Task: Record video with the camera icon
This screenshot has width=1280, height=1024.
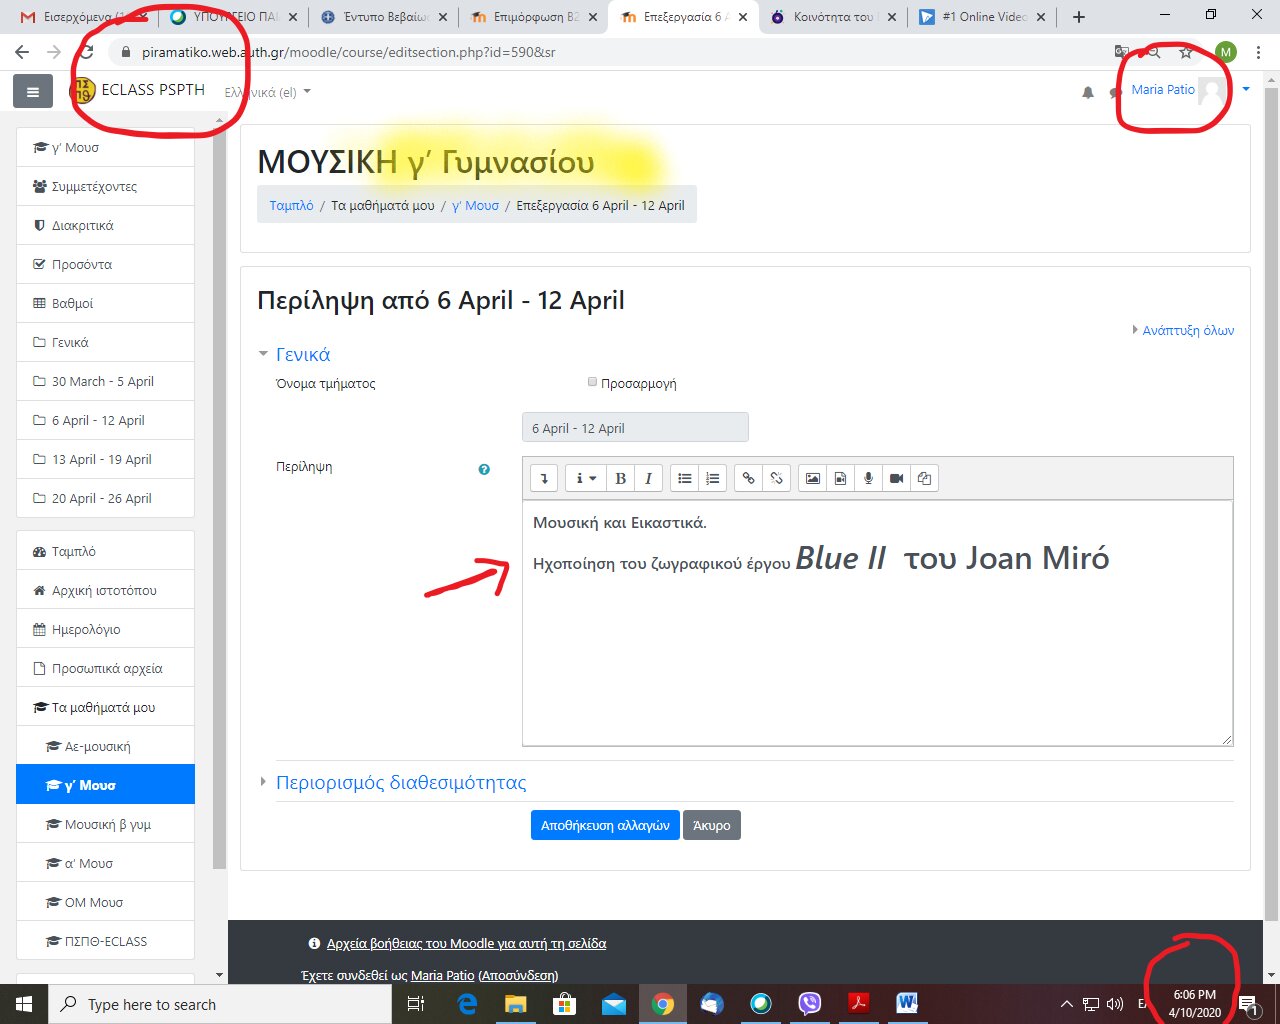Action: 896,478
